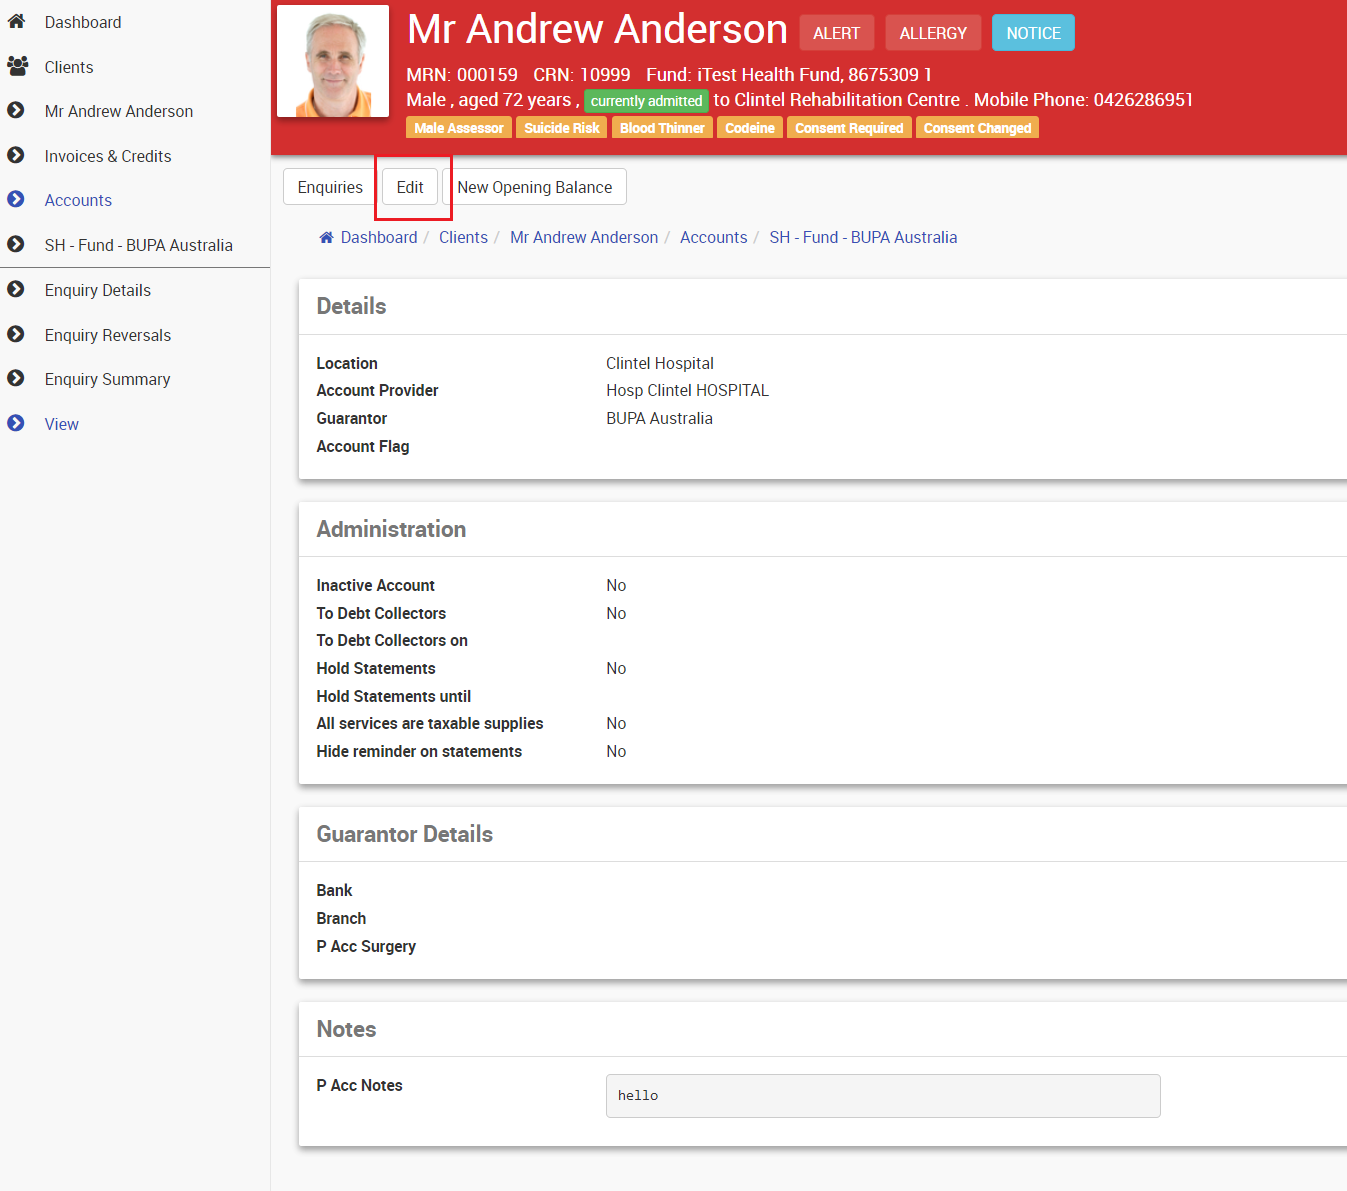Click the currently admitted status badge

click(646, 101)
